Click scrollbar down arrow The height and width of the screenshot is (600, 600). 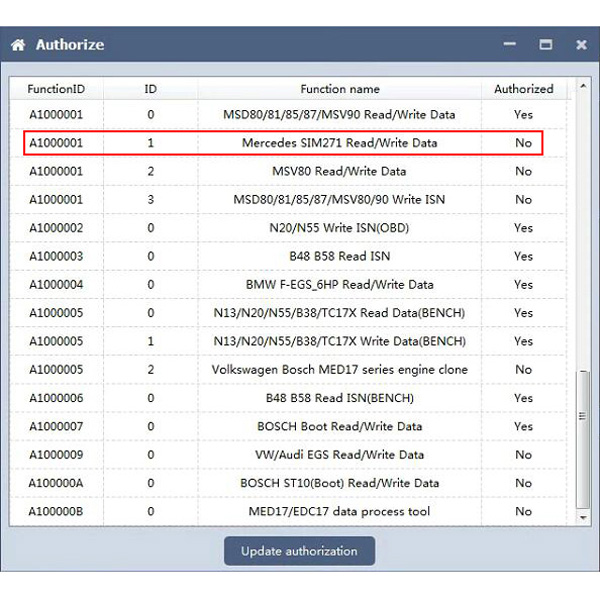coord(583,518)
